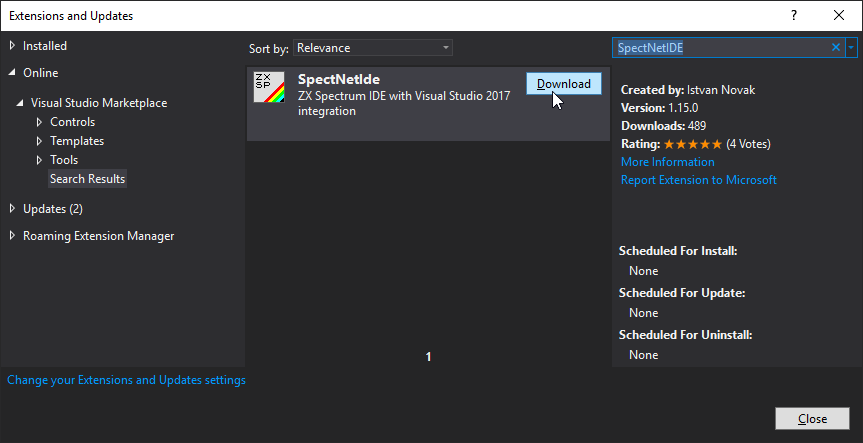The height and width of the screenshot is (443, 863).
Task: Select the Visual Studio Marketplace label
Action: tap(99, 103)
